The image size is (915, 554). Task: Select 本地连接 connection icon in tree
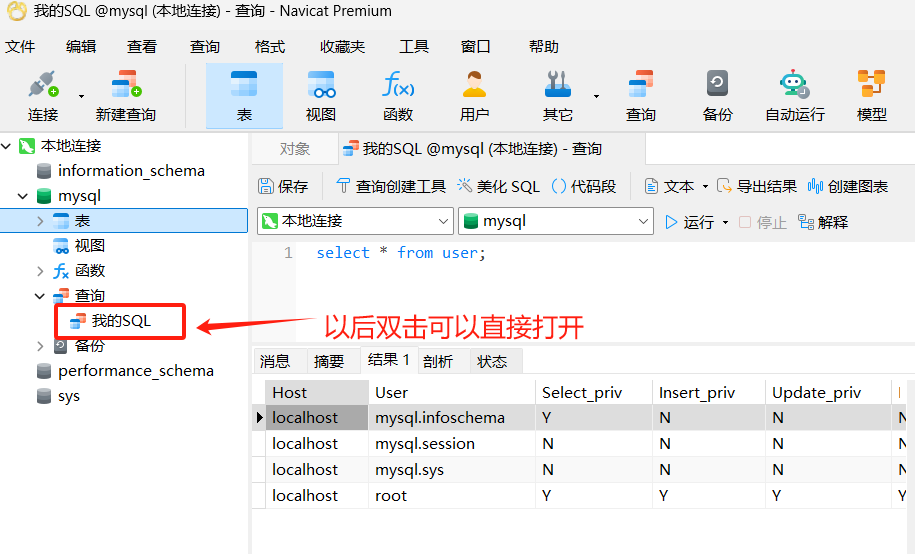(x=27, y=146)
